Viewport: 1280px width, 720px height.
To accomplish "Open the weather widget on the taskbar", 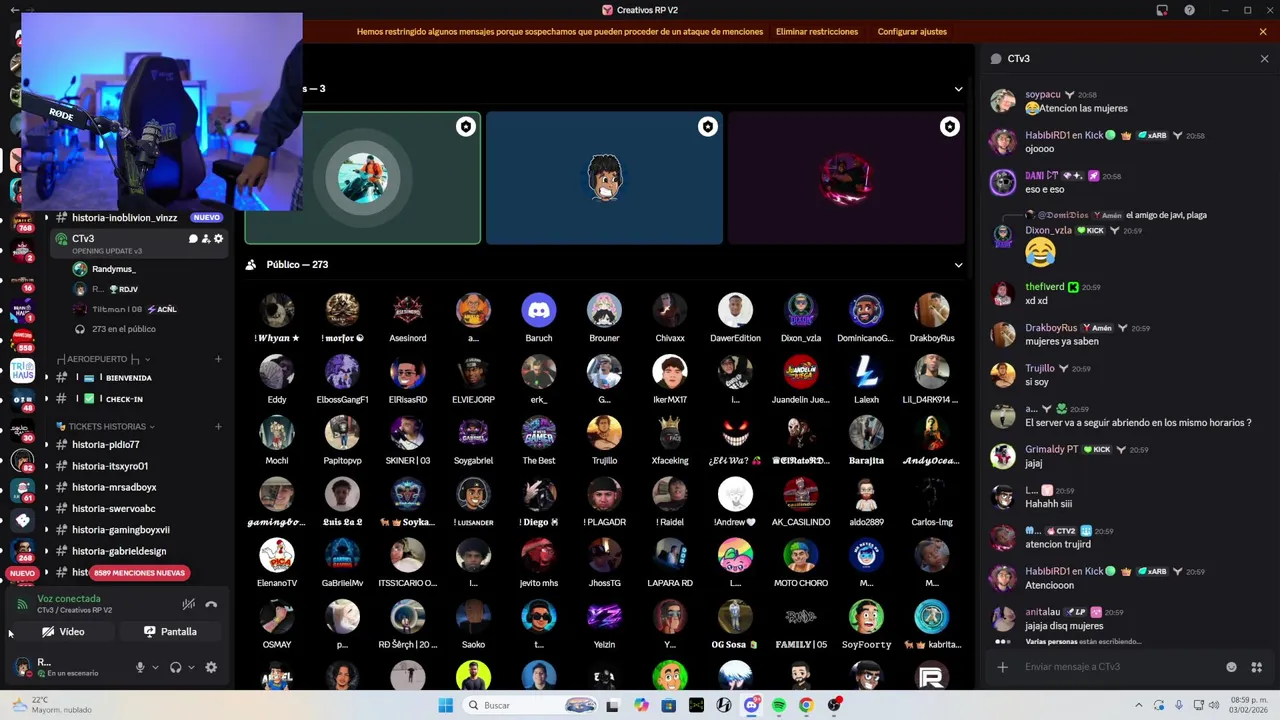I will click(x=50, y=705).
